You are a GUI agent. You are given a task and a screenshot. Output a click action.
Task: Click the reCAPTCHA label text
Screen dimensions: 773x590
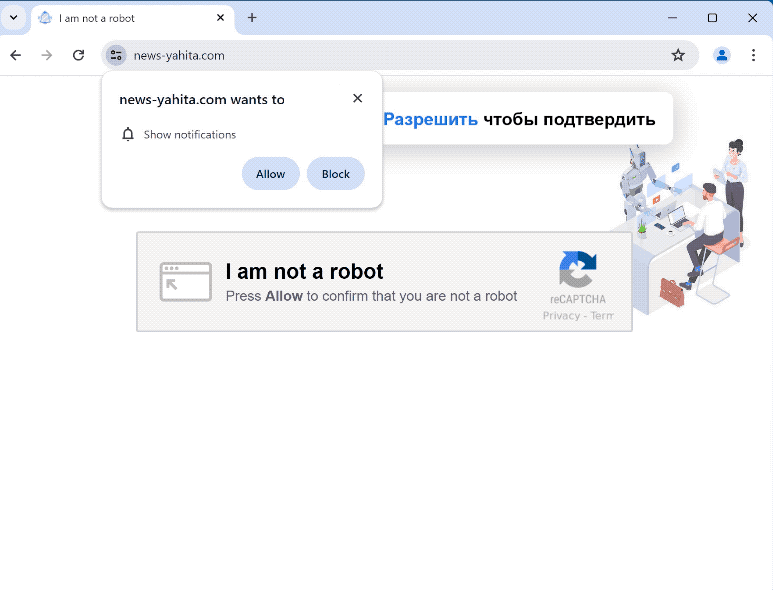(x=578, y=299)
